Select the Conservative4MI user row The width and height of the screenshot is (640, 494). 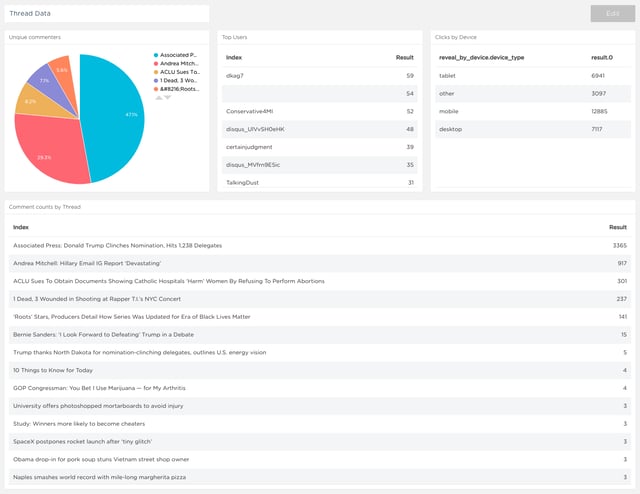(320, 111)
